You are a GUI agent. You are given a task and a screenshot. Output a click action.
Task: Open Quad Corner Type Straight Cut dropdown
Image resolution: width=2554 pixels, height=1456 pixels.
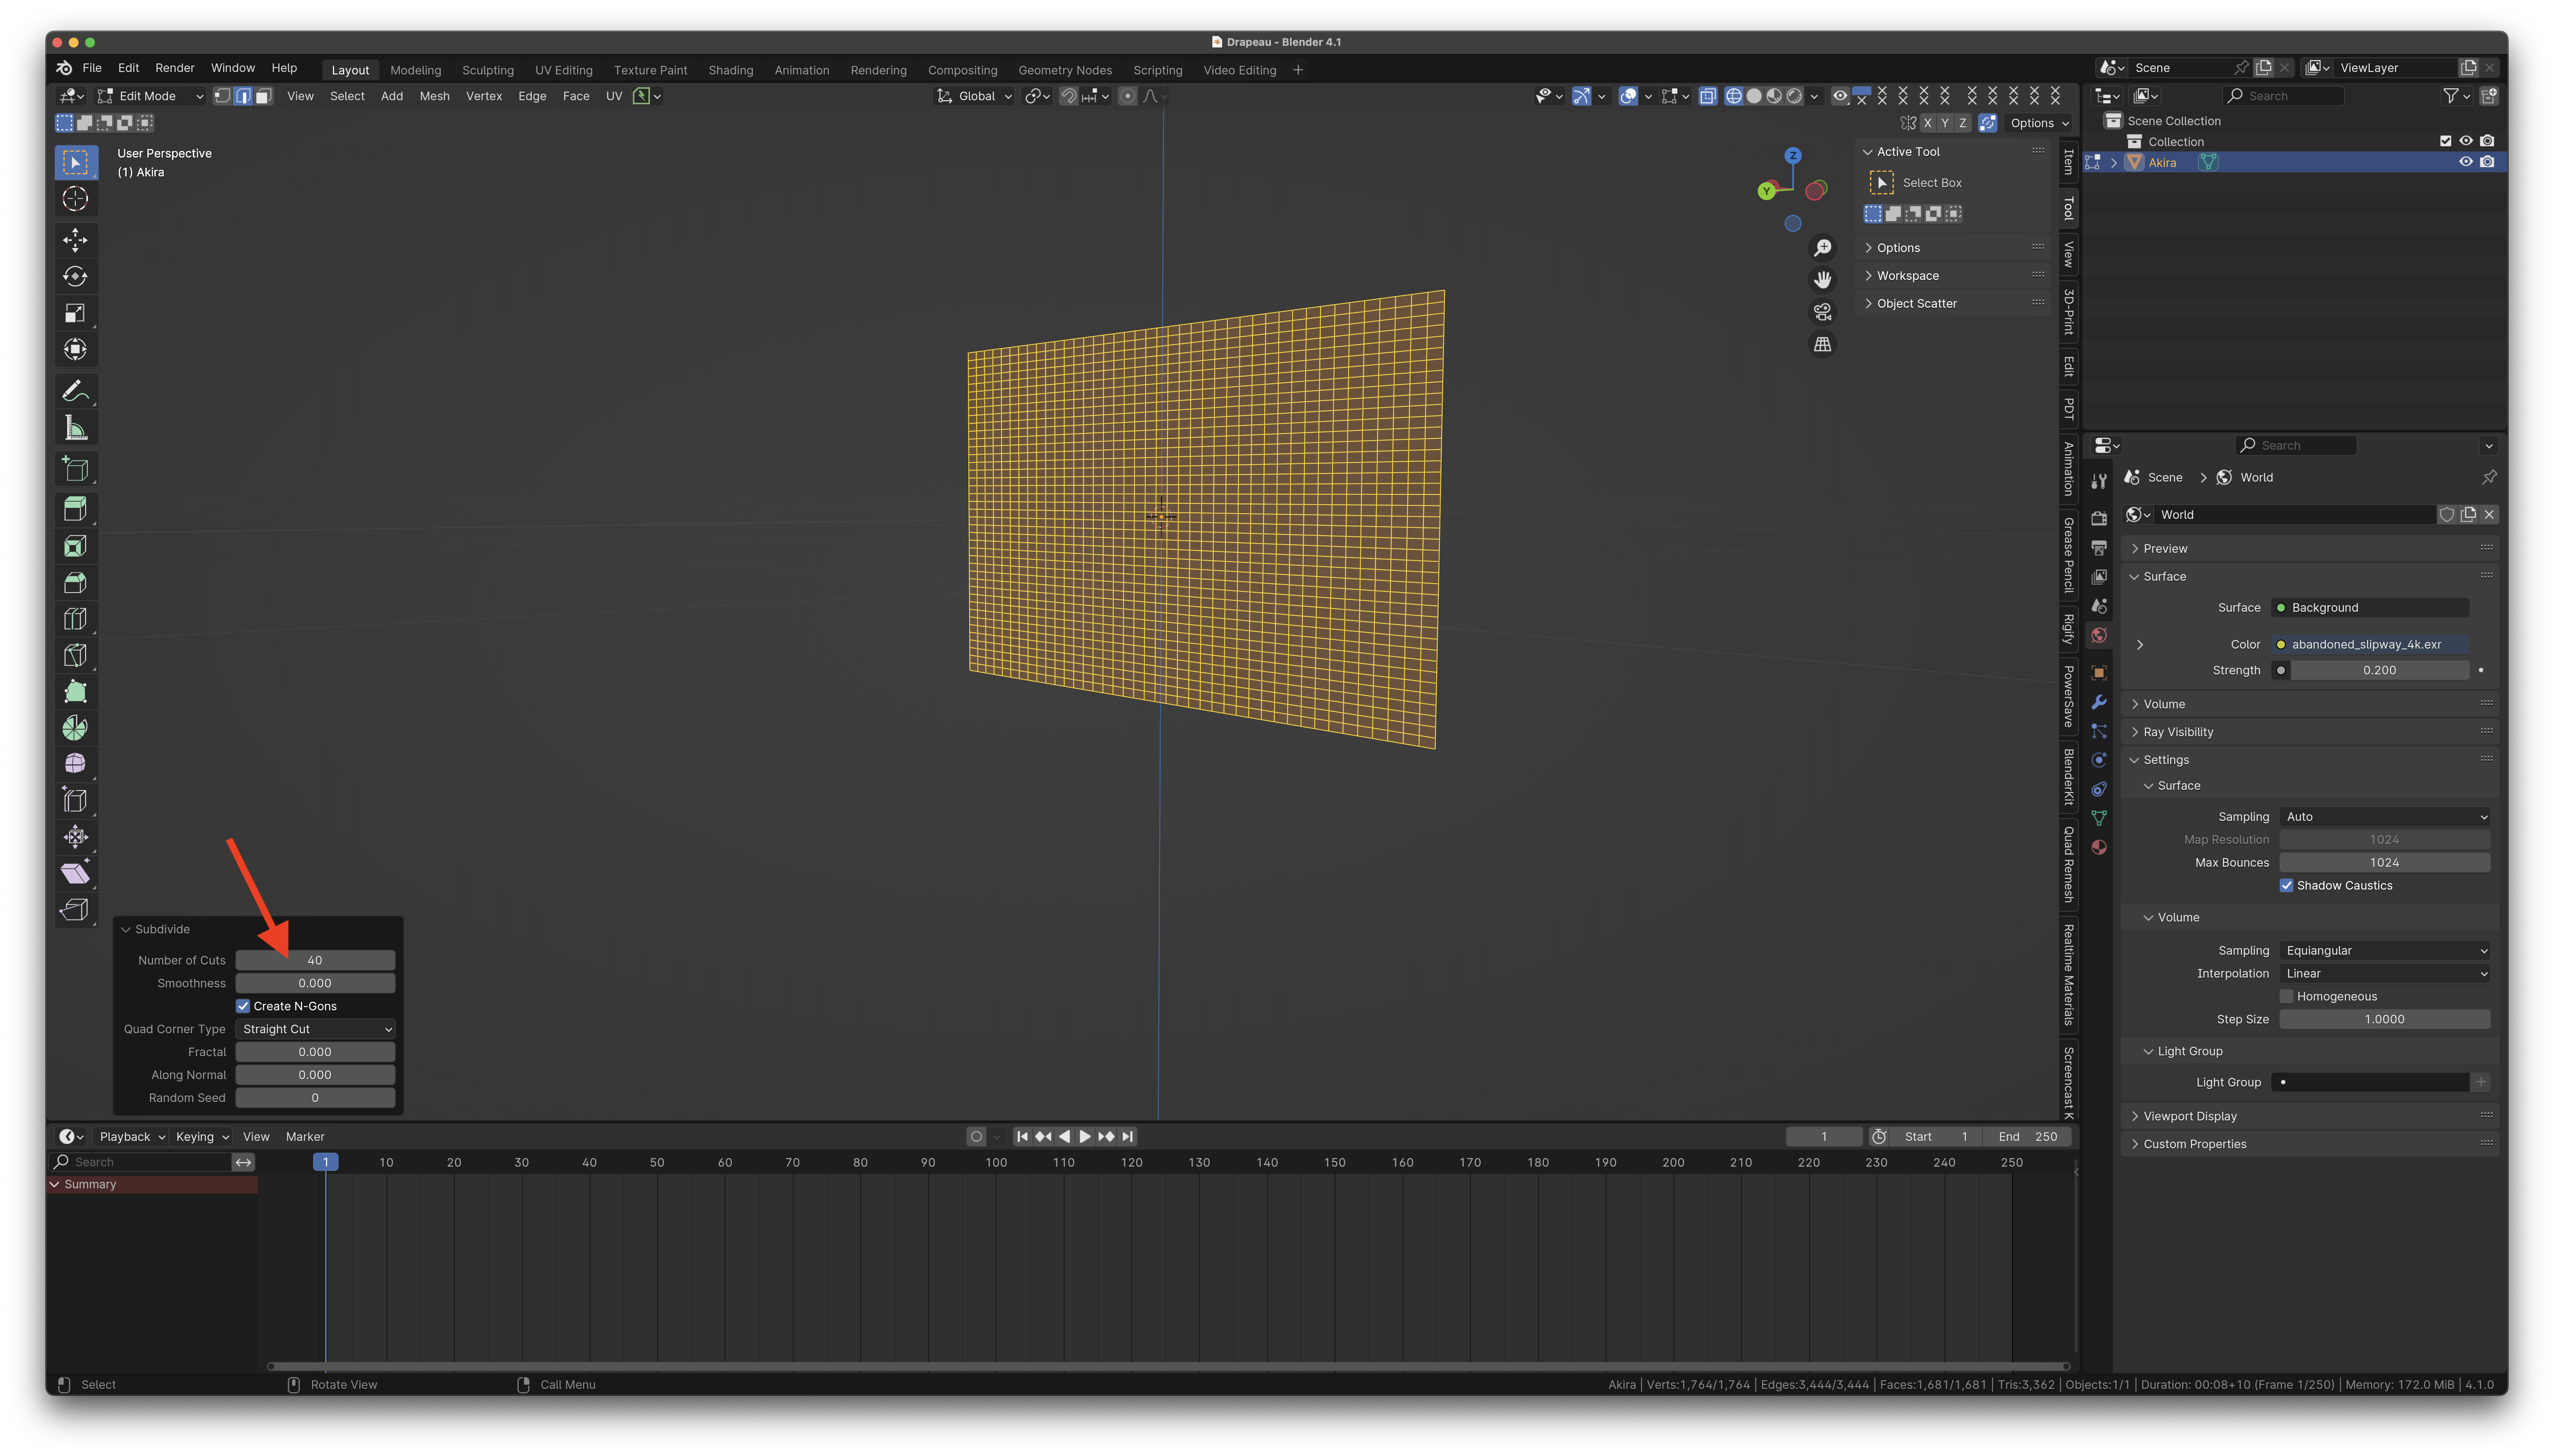(315, 1029)
